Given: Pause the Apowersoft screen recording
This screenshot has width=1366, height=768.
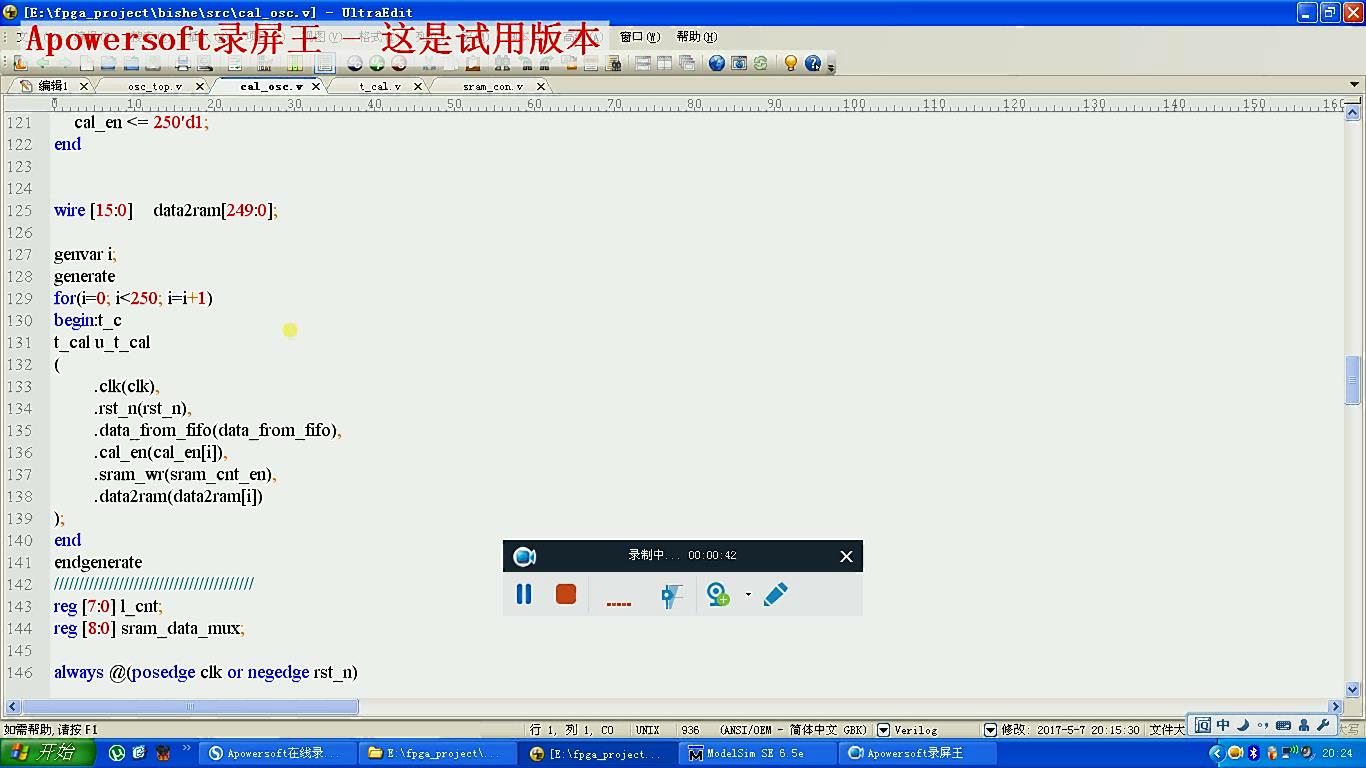Looking at the screenshot, I should point(523,594).
